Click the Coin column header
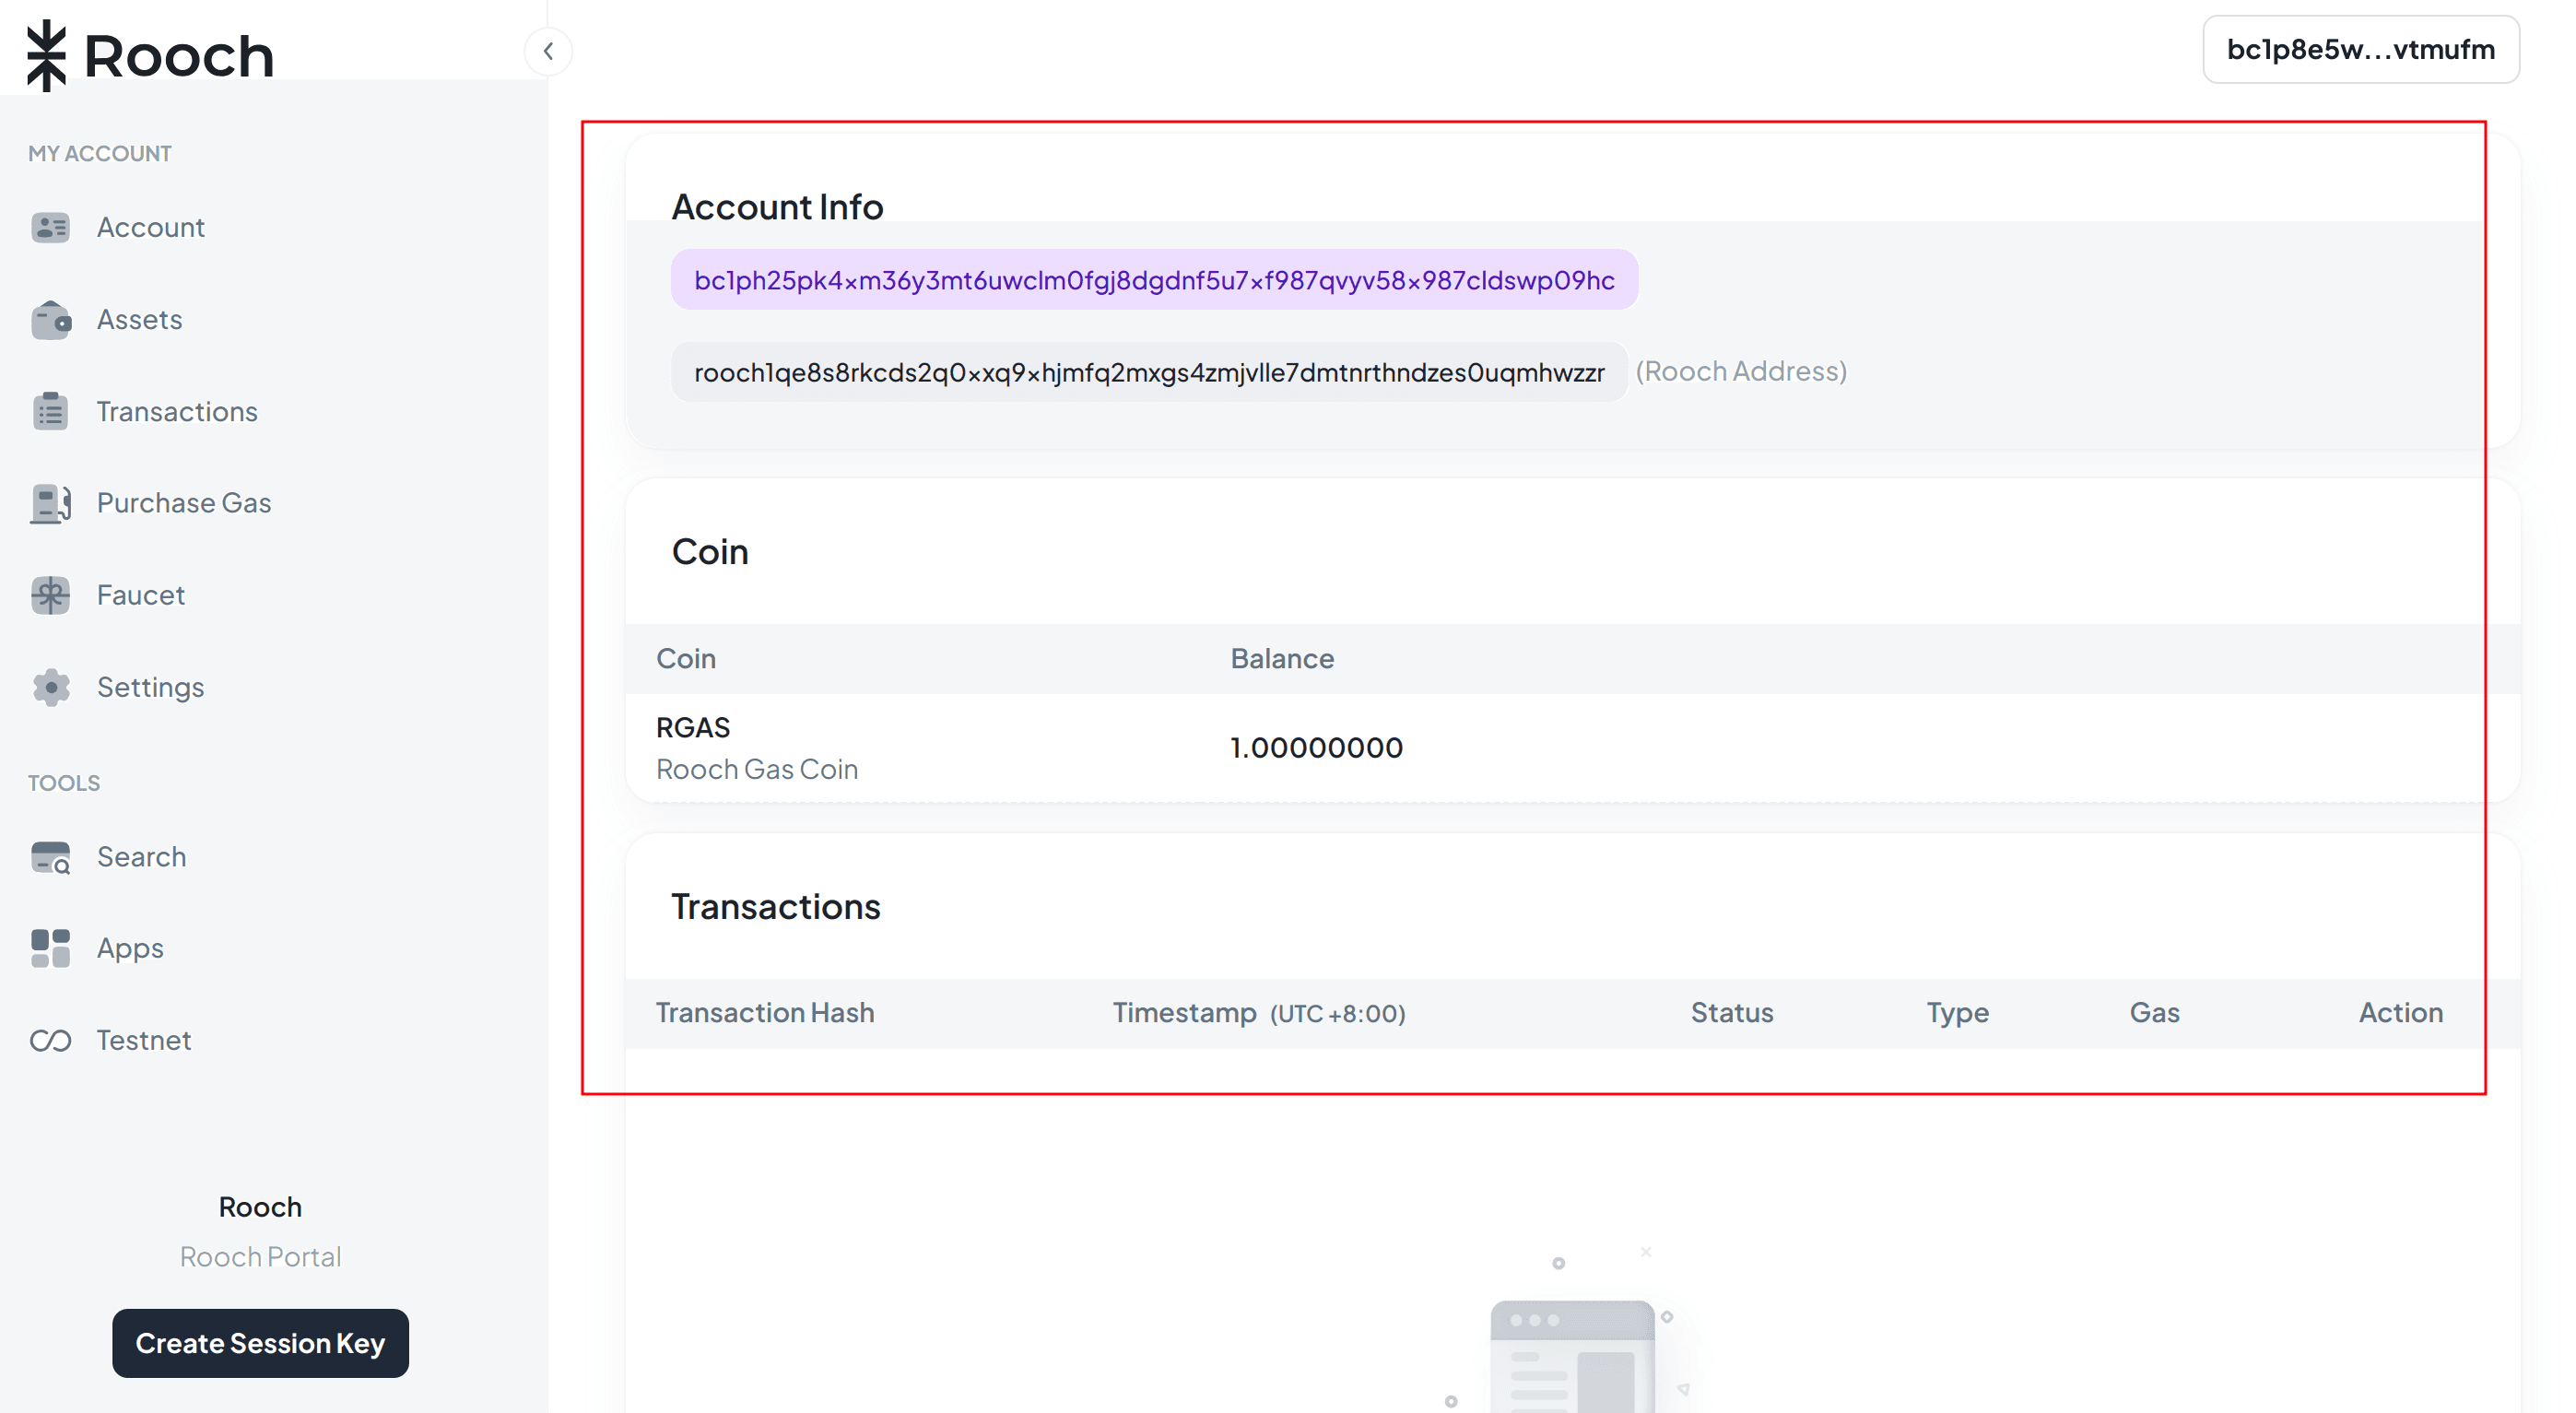 [686, 658]
